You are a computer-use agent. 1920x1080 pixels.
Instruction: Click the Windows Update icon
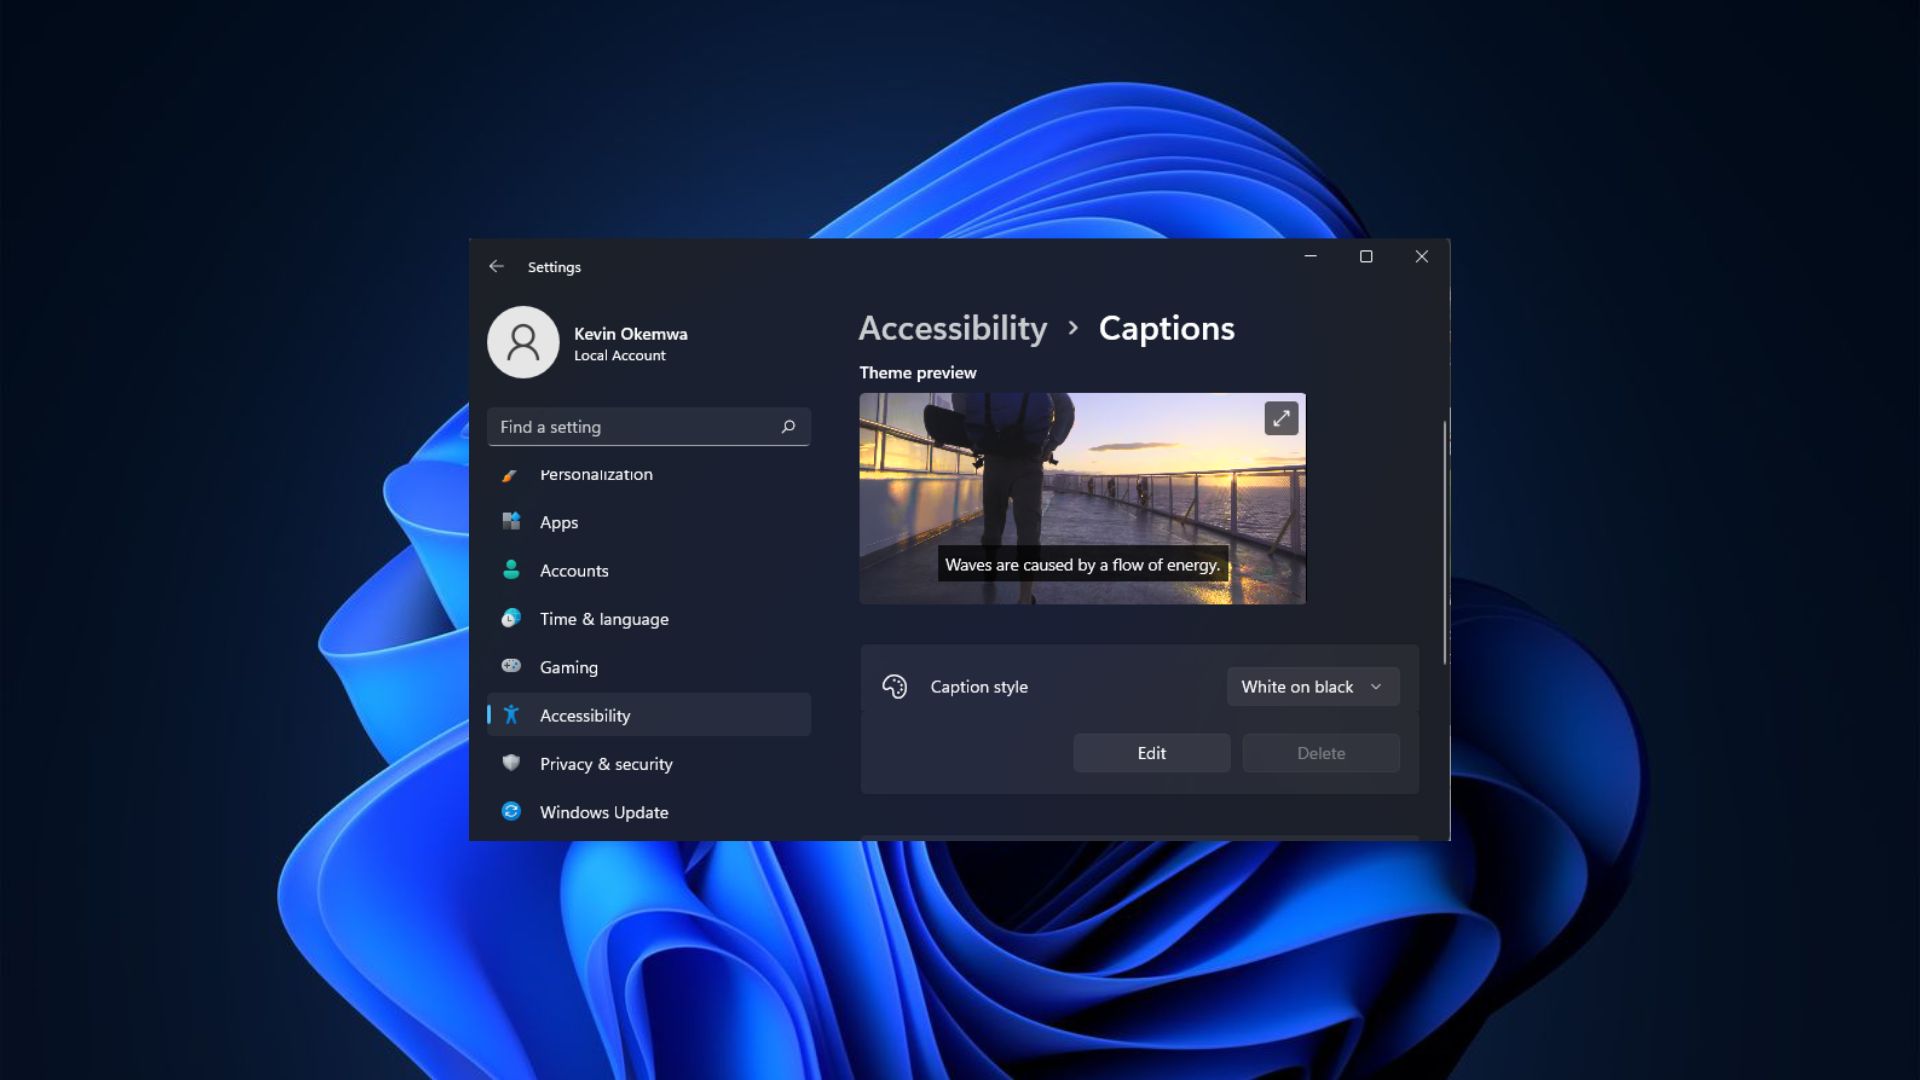(x=510, y=811)
